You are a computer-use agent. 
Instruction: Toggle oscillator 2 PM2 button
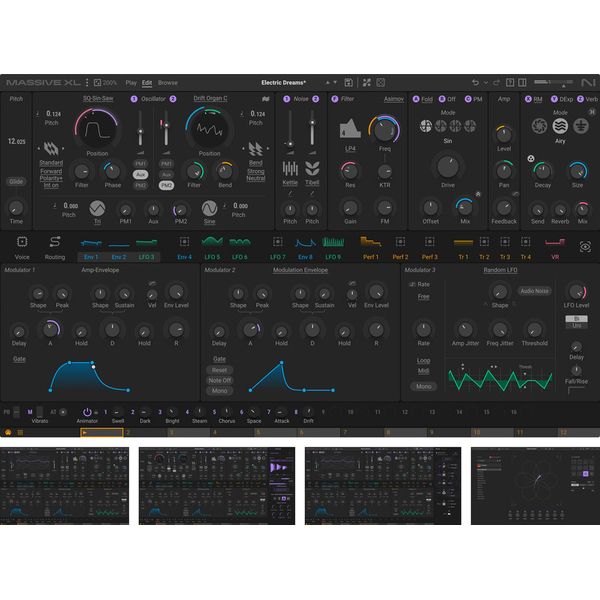click(166, 186)
